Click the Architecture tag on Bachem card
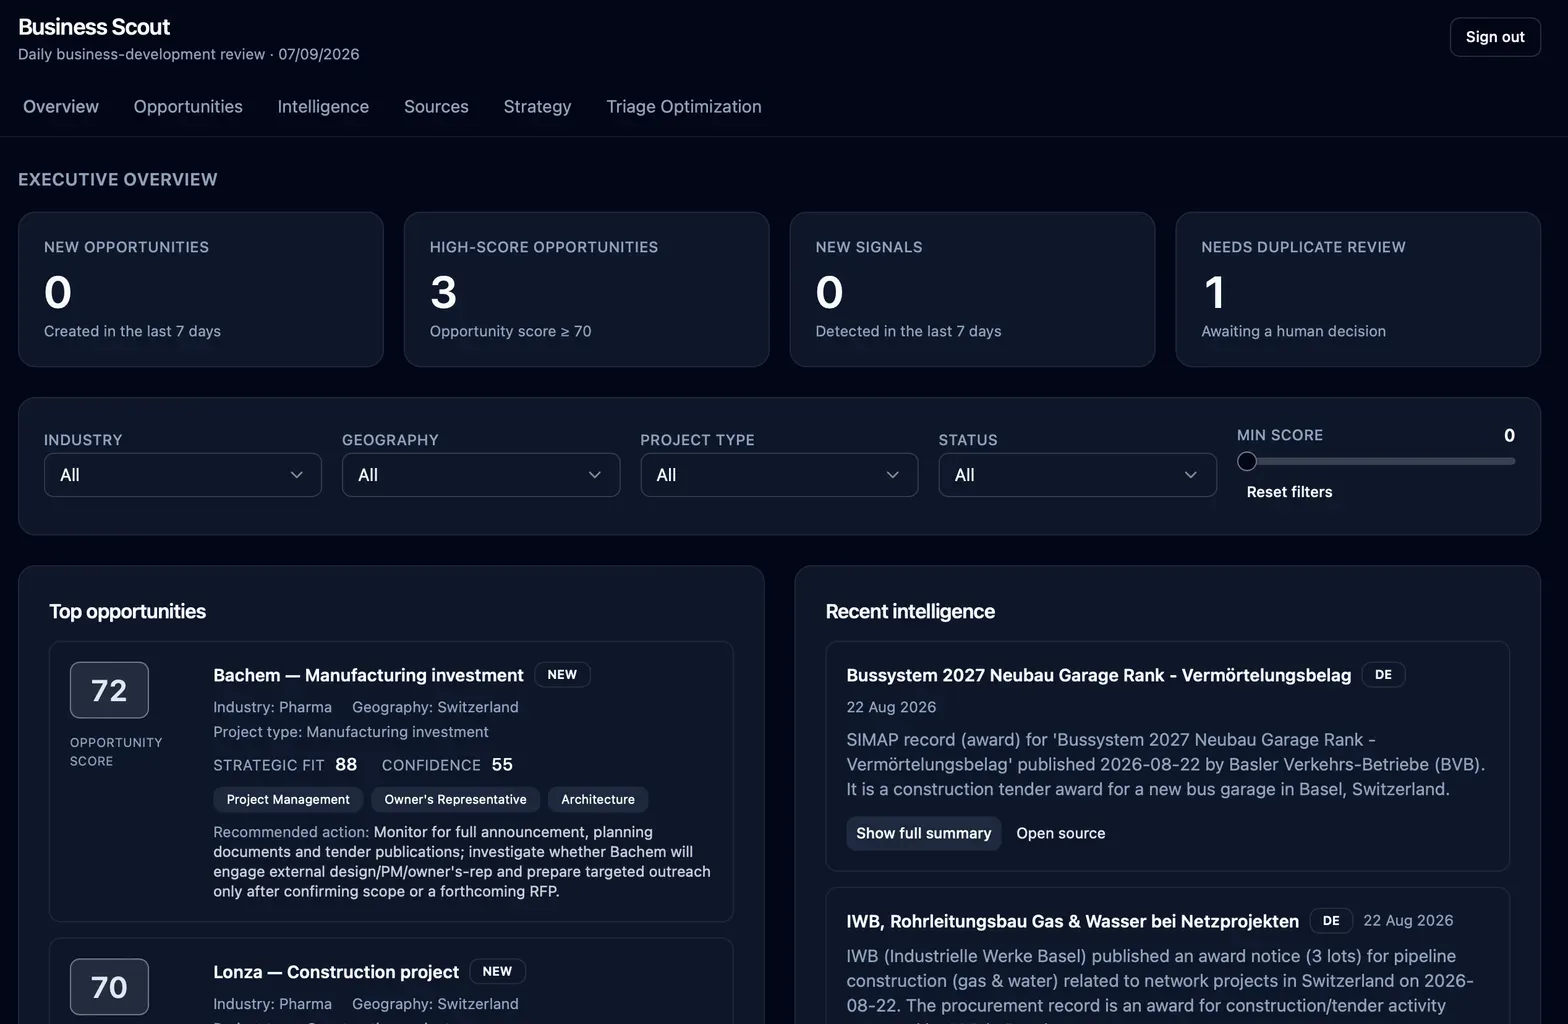 [x=598, y=799]
